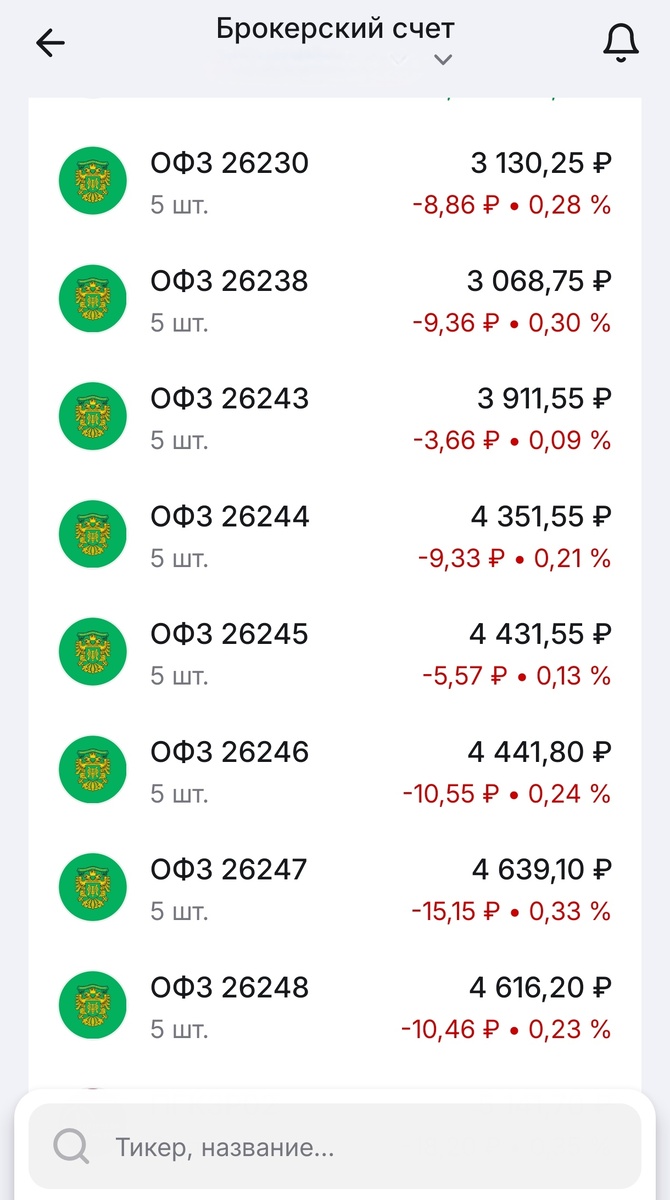The width and height of the screenshot is (670, 1200).
Task: Tap the magnifier icon in the search bar
Action: (x=70, y=1146)
